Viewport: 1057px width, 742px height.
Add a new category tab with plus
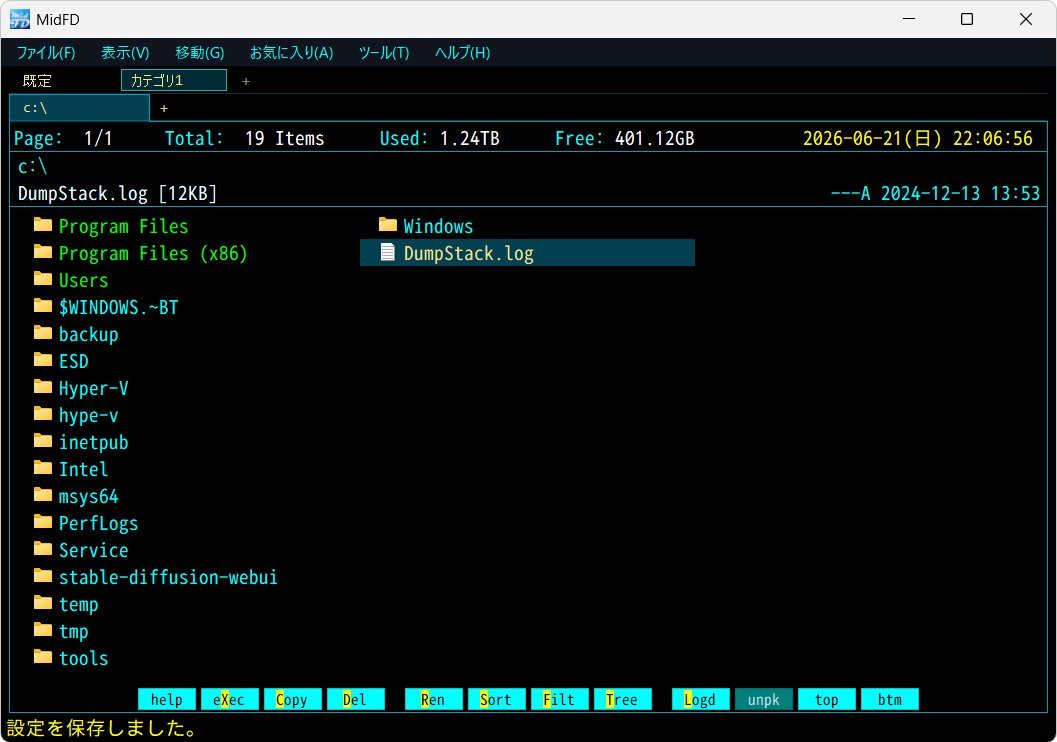pos(246,81)
